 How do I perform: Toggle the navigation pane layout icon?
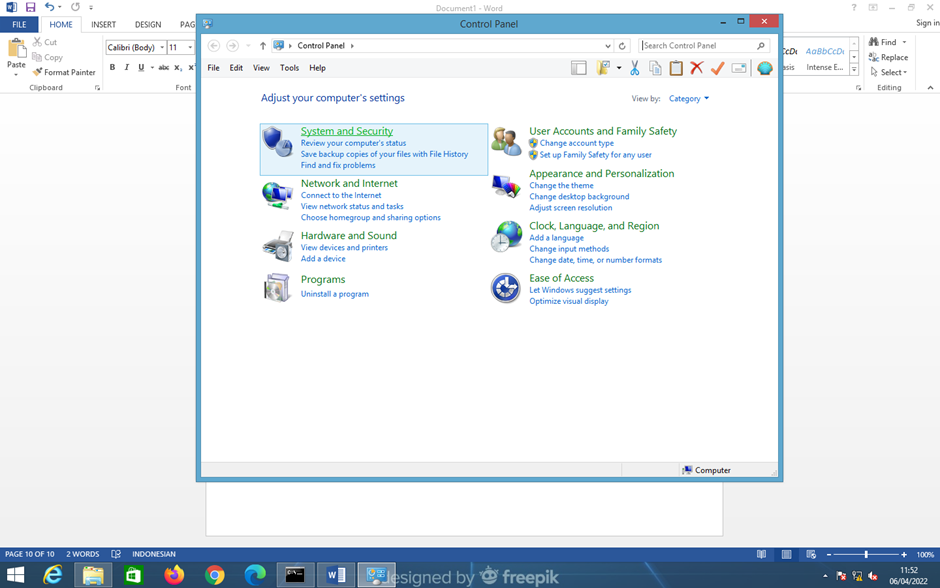pos(579,68)
